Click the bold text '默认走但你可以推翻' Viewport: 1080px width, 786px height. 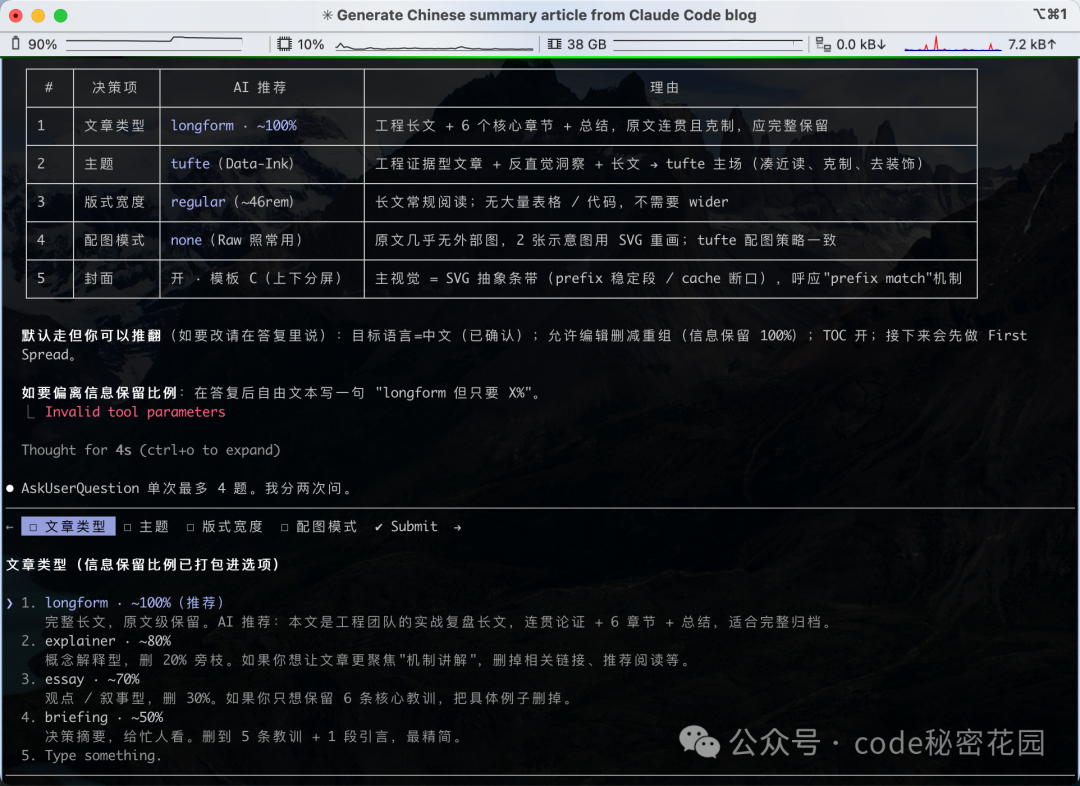[91, 335]
